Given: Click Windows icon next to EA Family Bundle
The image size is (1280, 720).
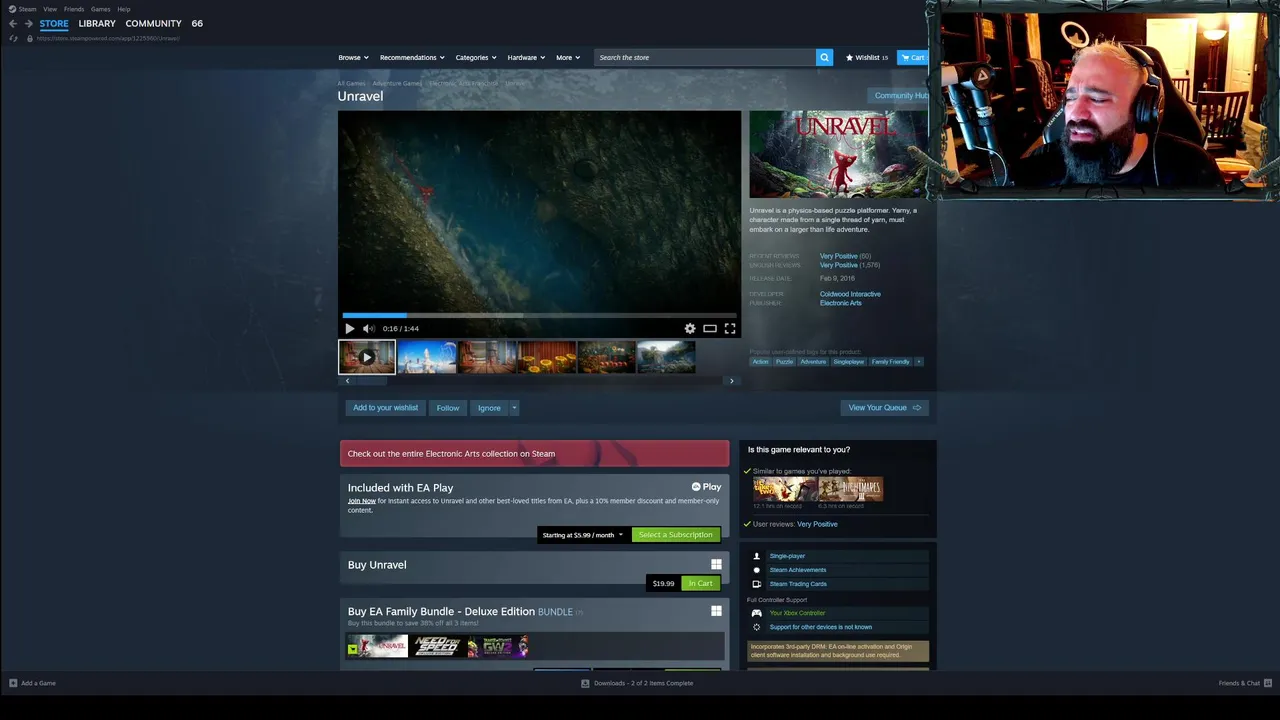Looking at the screenshot, I should pos(716,610).
